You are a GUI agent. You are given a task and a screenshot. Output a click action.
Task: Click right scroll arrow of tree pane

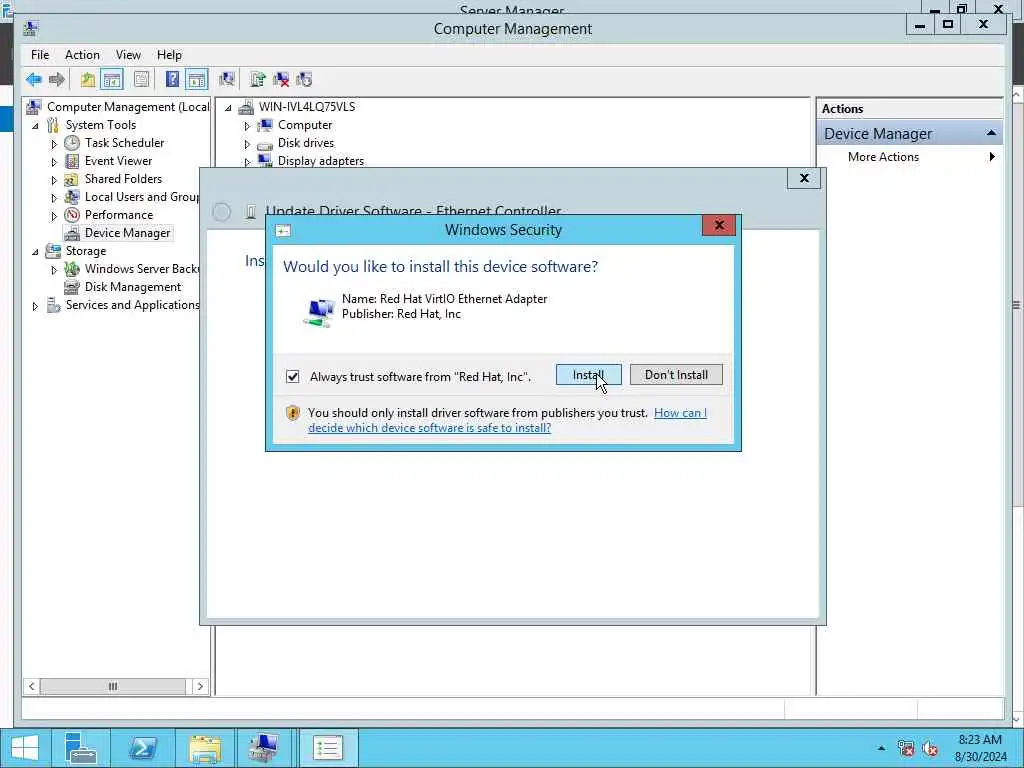tap(200, 686)
